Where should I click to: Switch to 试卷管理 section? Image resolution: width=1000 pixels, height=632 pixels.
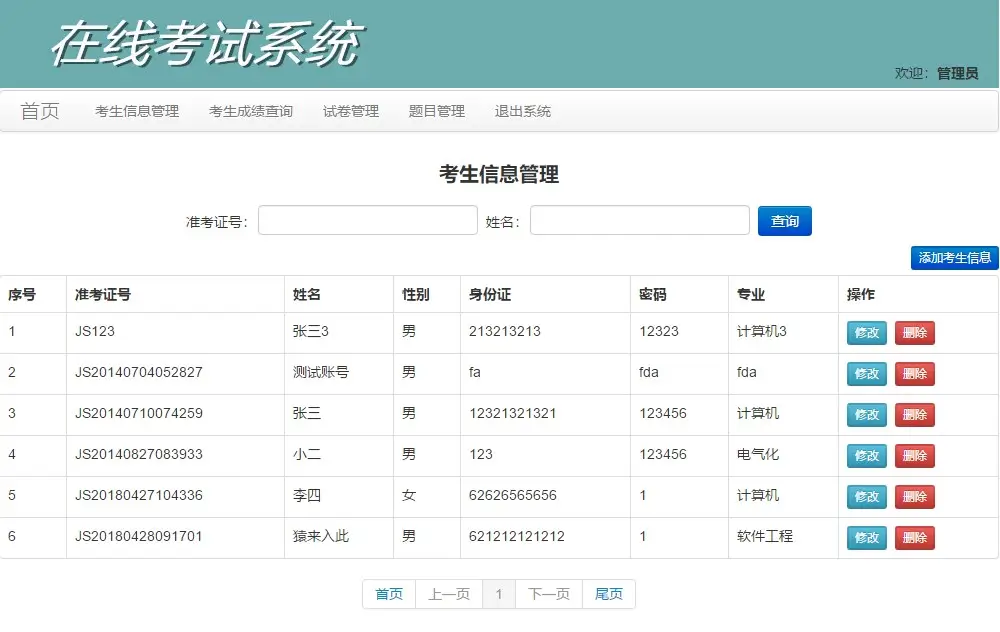pyautogui.click(x=350, y=111)
